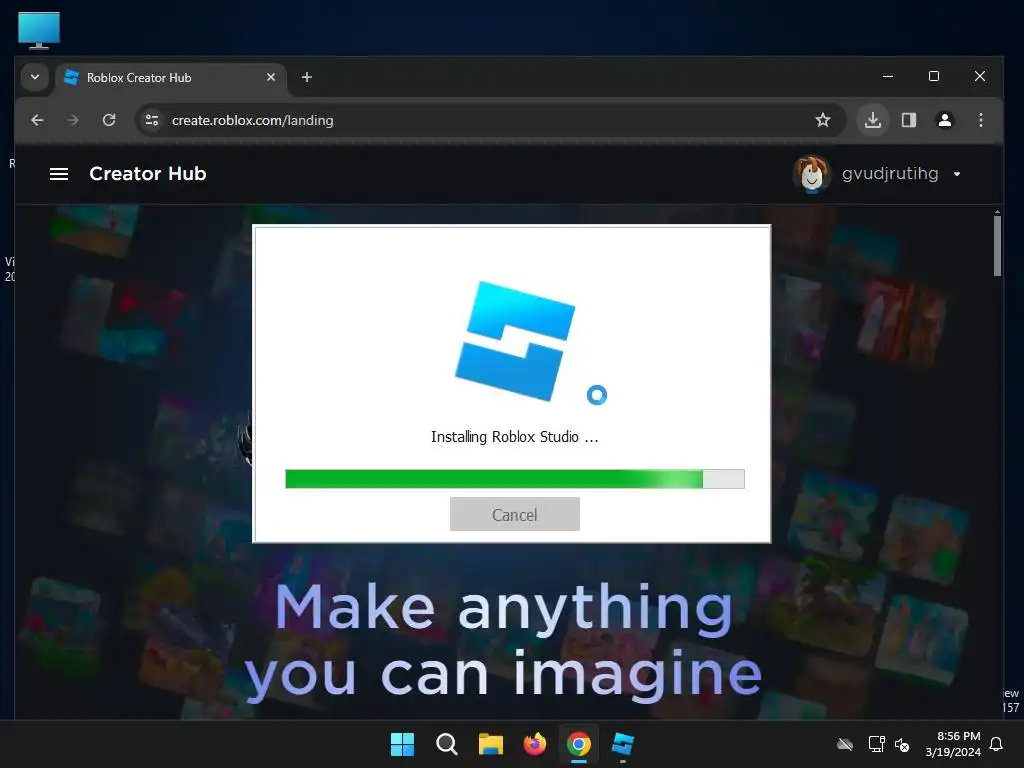Screen dimensions: 1024x768
Task: Click the Roblox avatar picture of gvudjrutihg
Action: pos(811,174)
